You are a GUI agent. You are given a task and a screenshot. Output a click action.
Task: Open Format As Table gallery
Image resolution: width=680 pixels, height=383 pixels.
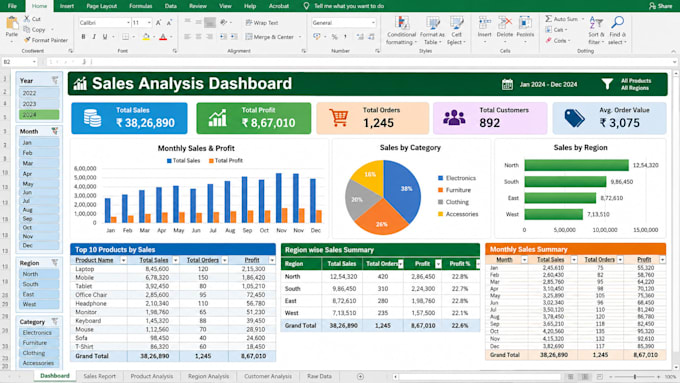432,30
